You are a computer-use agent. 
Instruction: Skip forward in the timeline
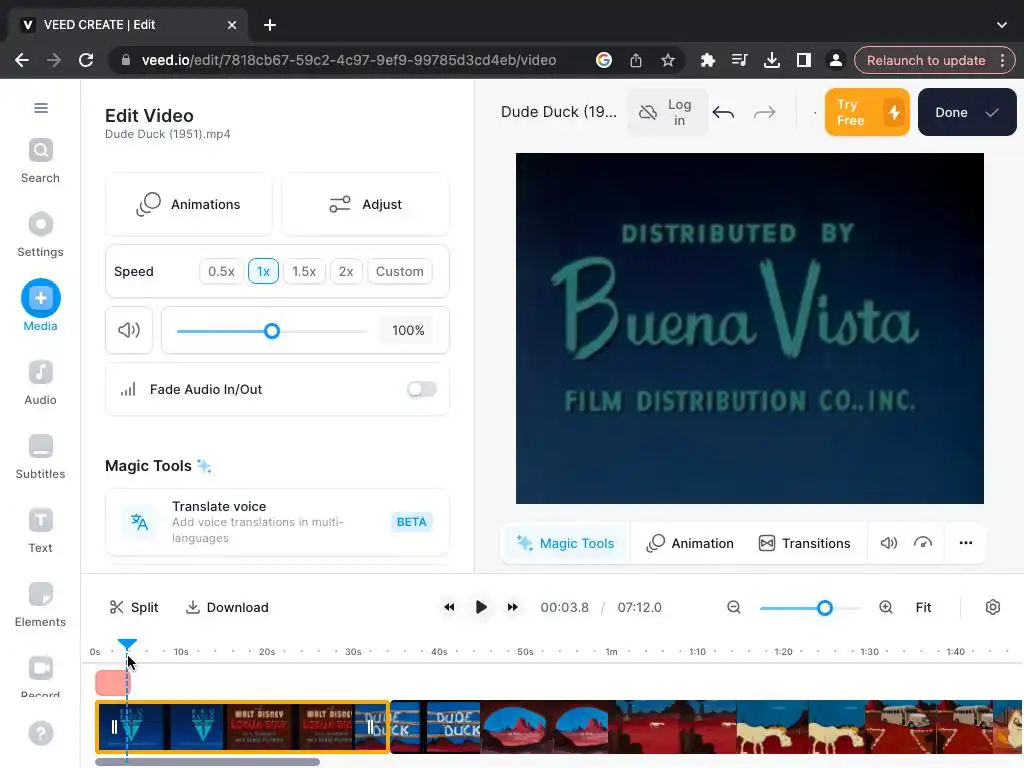tap(513, 607)
